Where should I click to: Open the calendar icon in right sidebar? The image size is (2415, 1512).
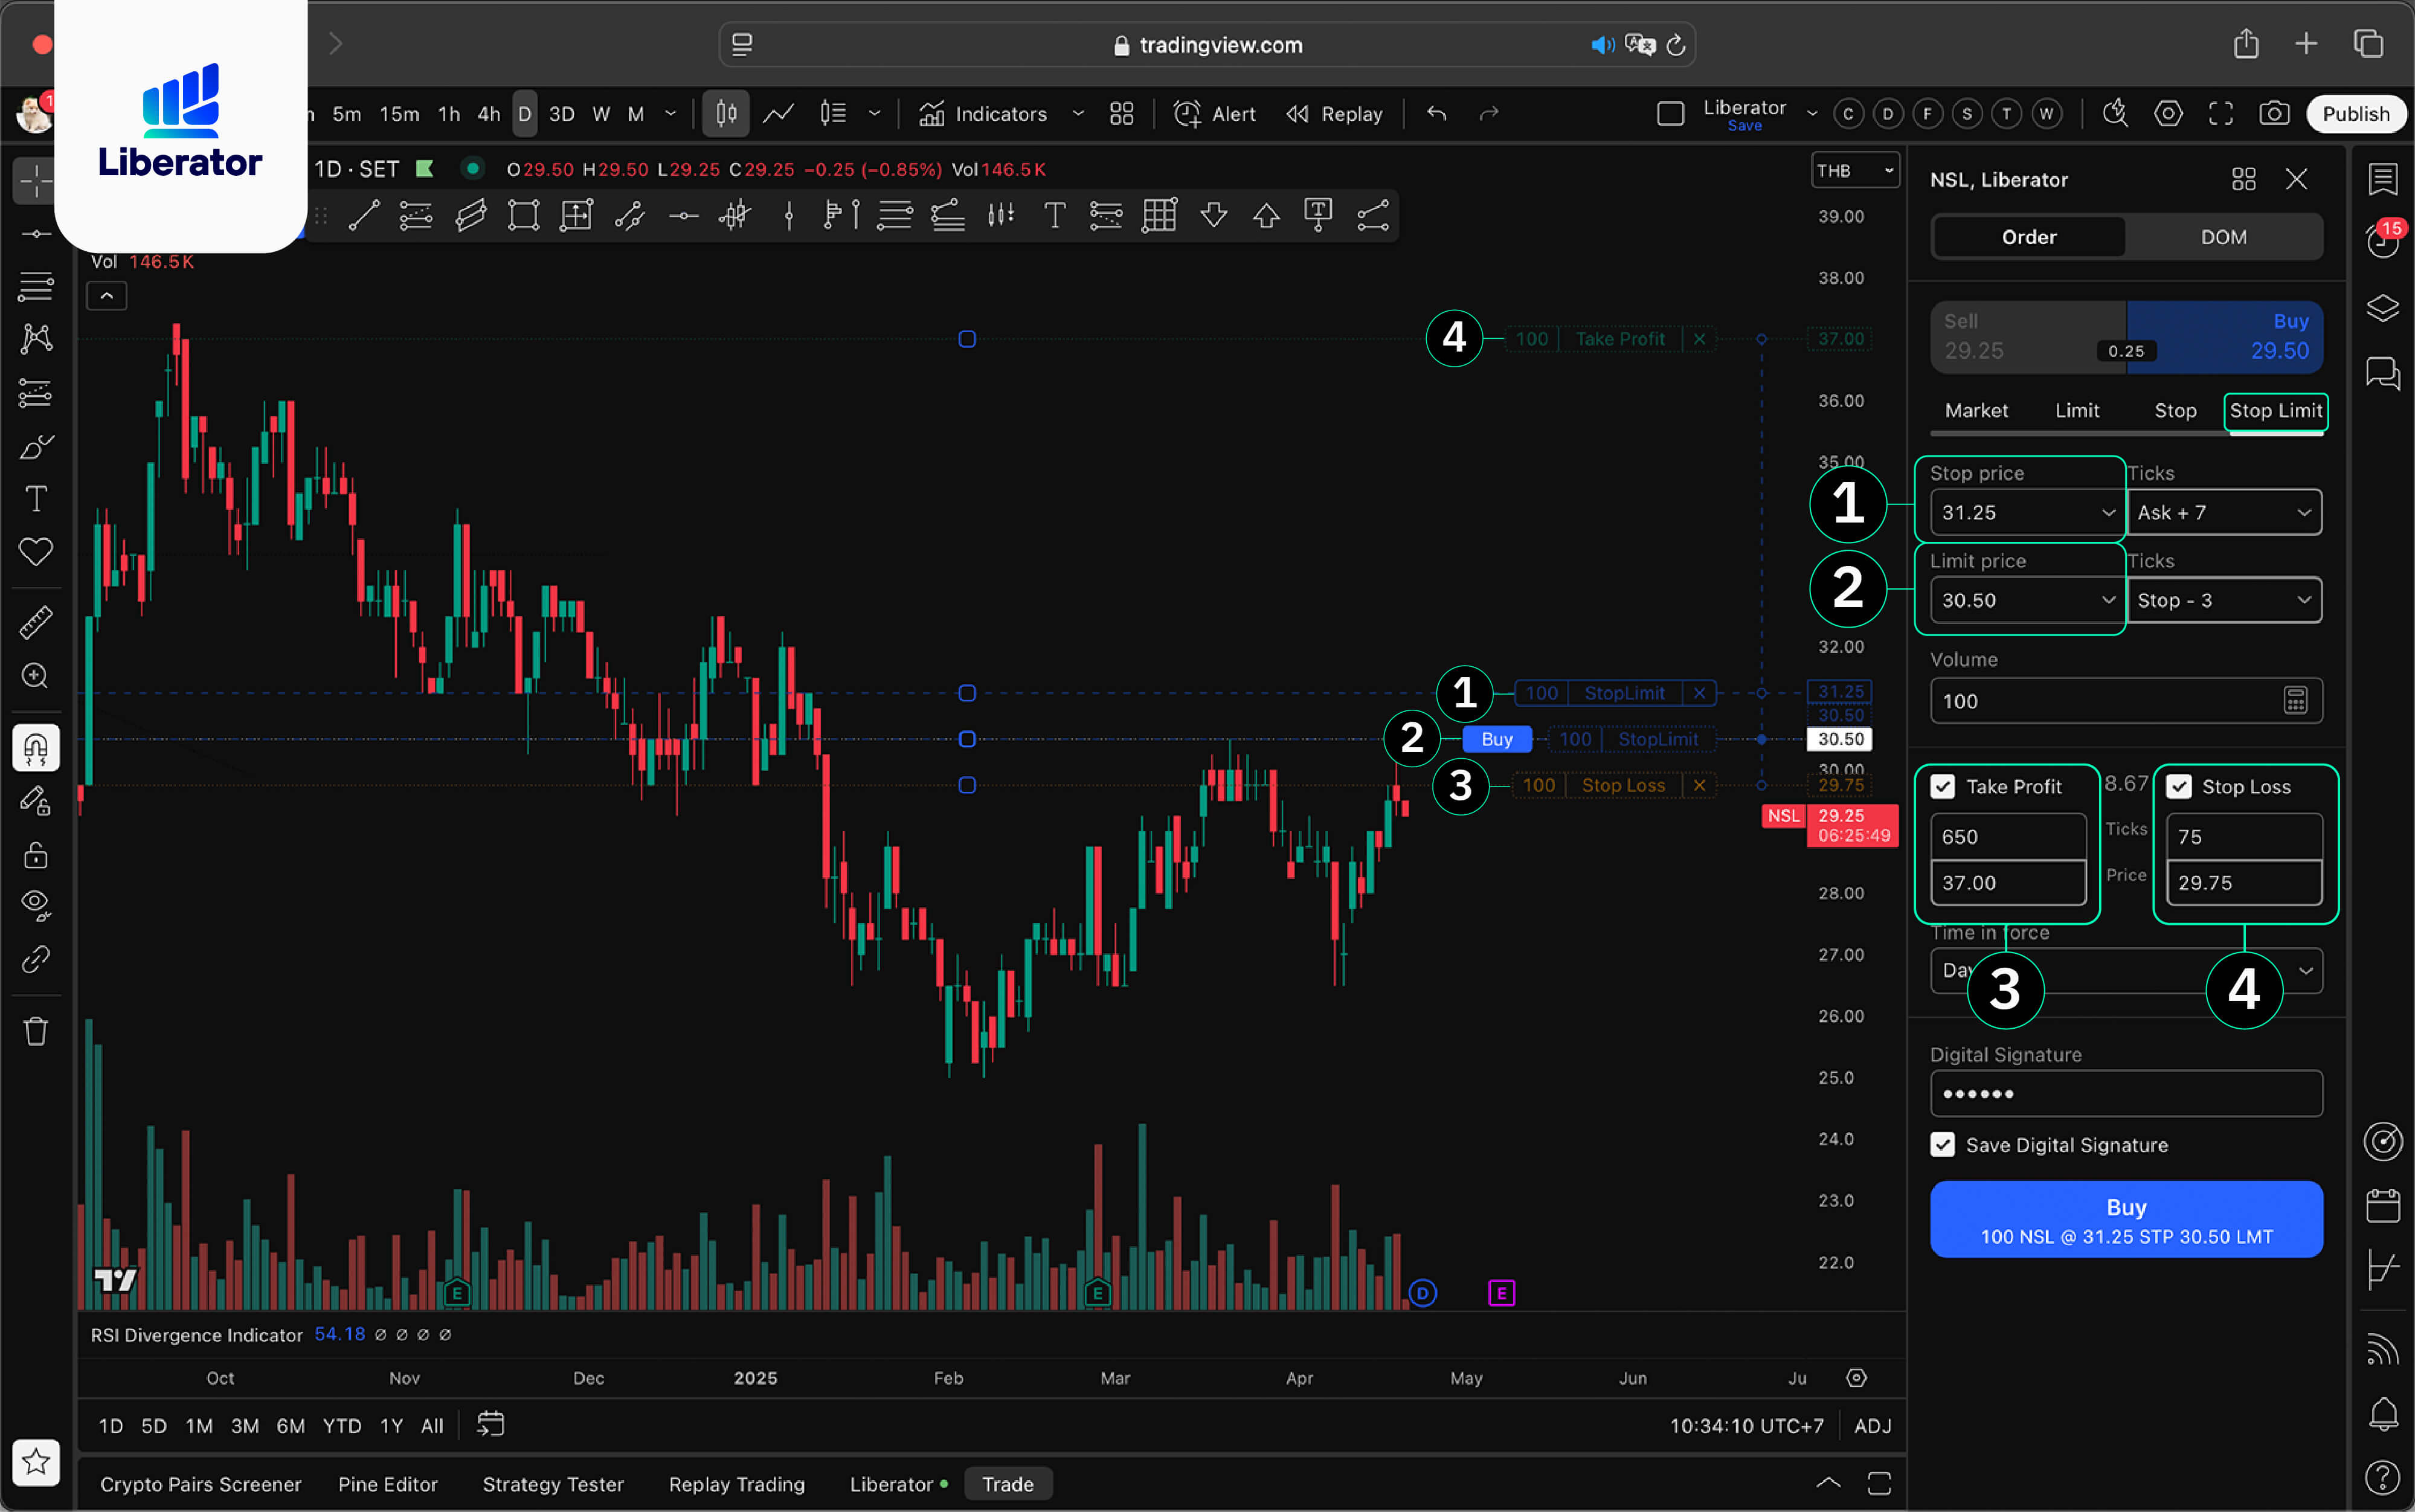coord(2382,1205)
